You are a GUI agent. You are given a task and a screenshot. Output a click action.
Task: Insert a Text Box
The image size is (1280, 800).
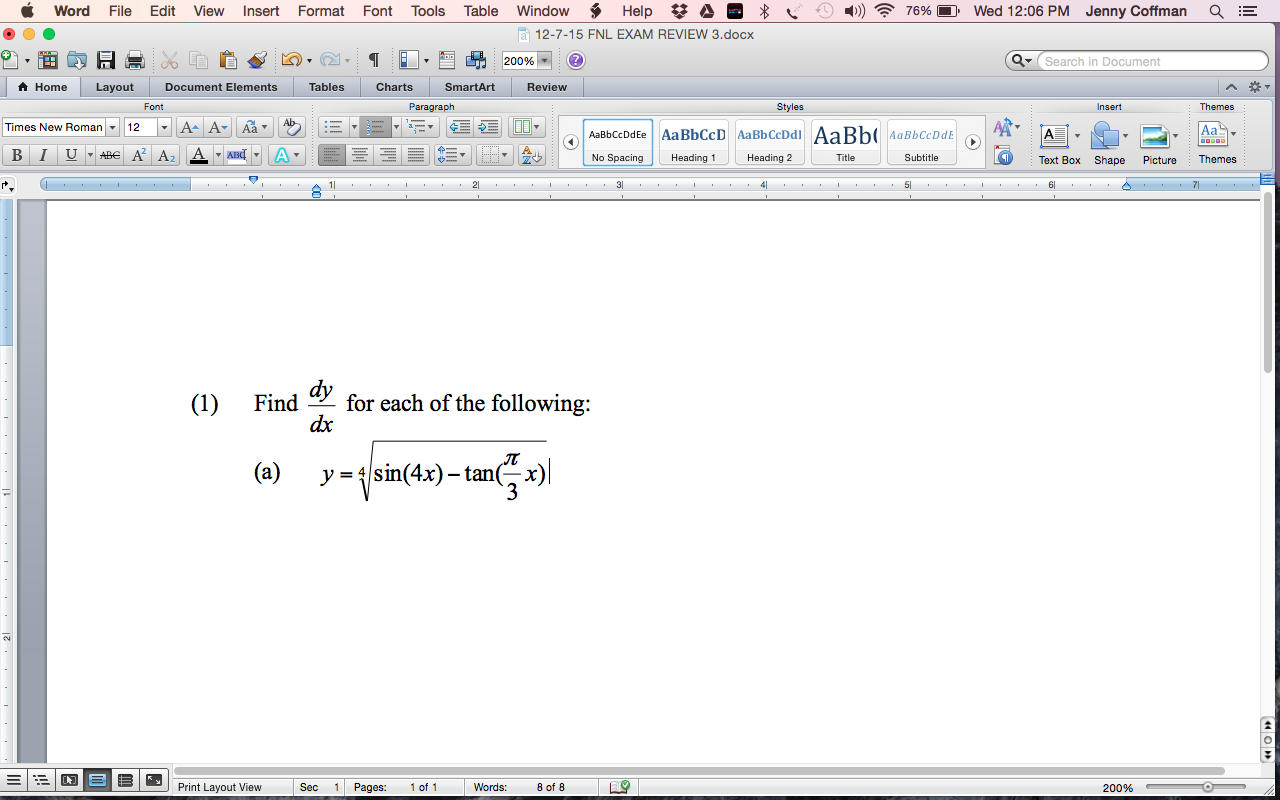1059,143
